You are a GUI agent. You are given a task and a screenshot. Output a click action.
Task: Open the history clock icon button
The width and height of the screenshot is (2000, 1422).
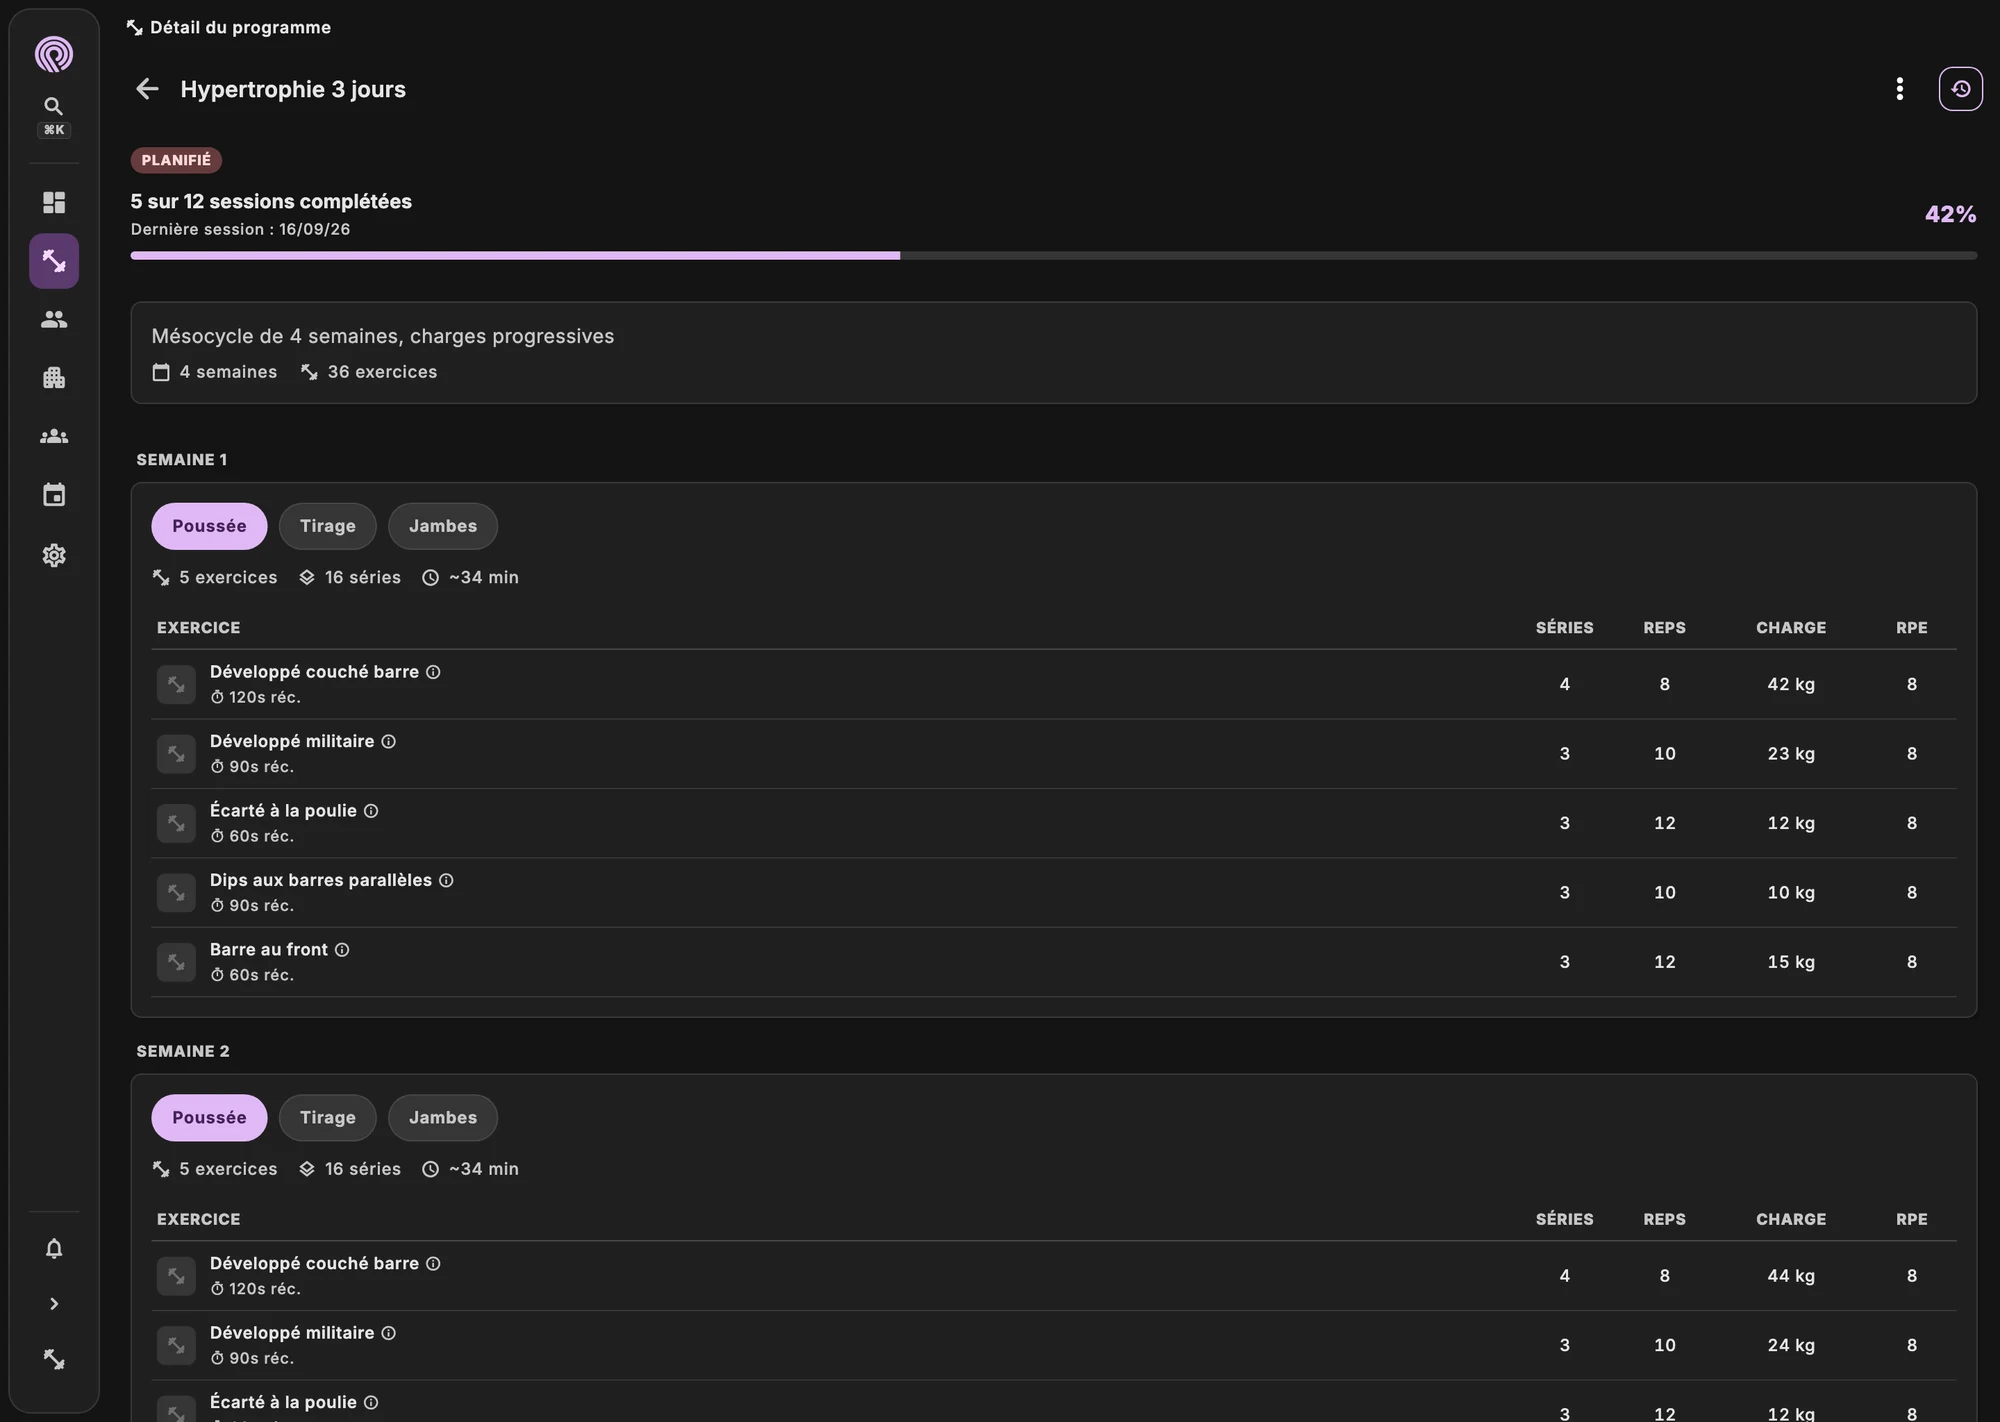pos(1960,89)
